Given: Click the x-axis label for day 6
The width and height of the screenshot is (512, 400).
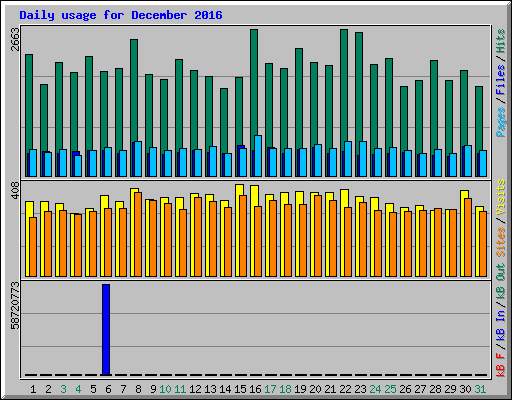Looking at the screenshot, I should point(108,389).
